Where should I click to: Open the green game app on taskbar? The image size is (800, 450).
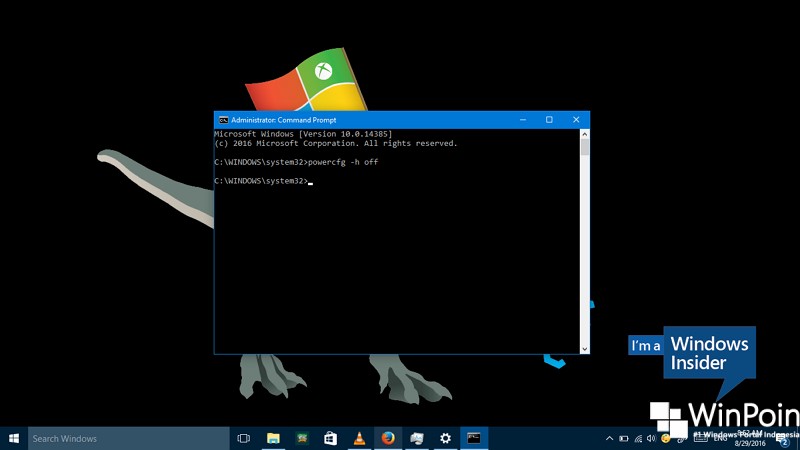(302, 438)
